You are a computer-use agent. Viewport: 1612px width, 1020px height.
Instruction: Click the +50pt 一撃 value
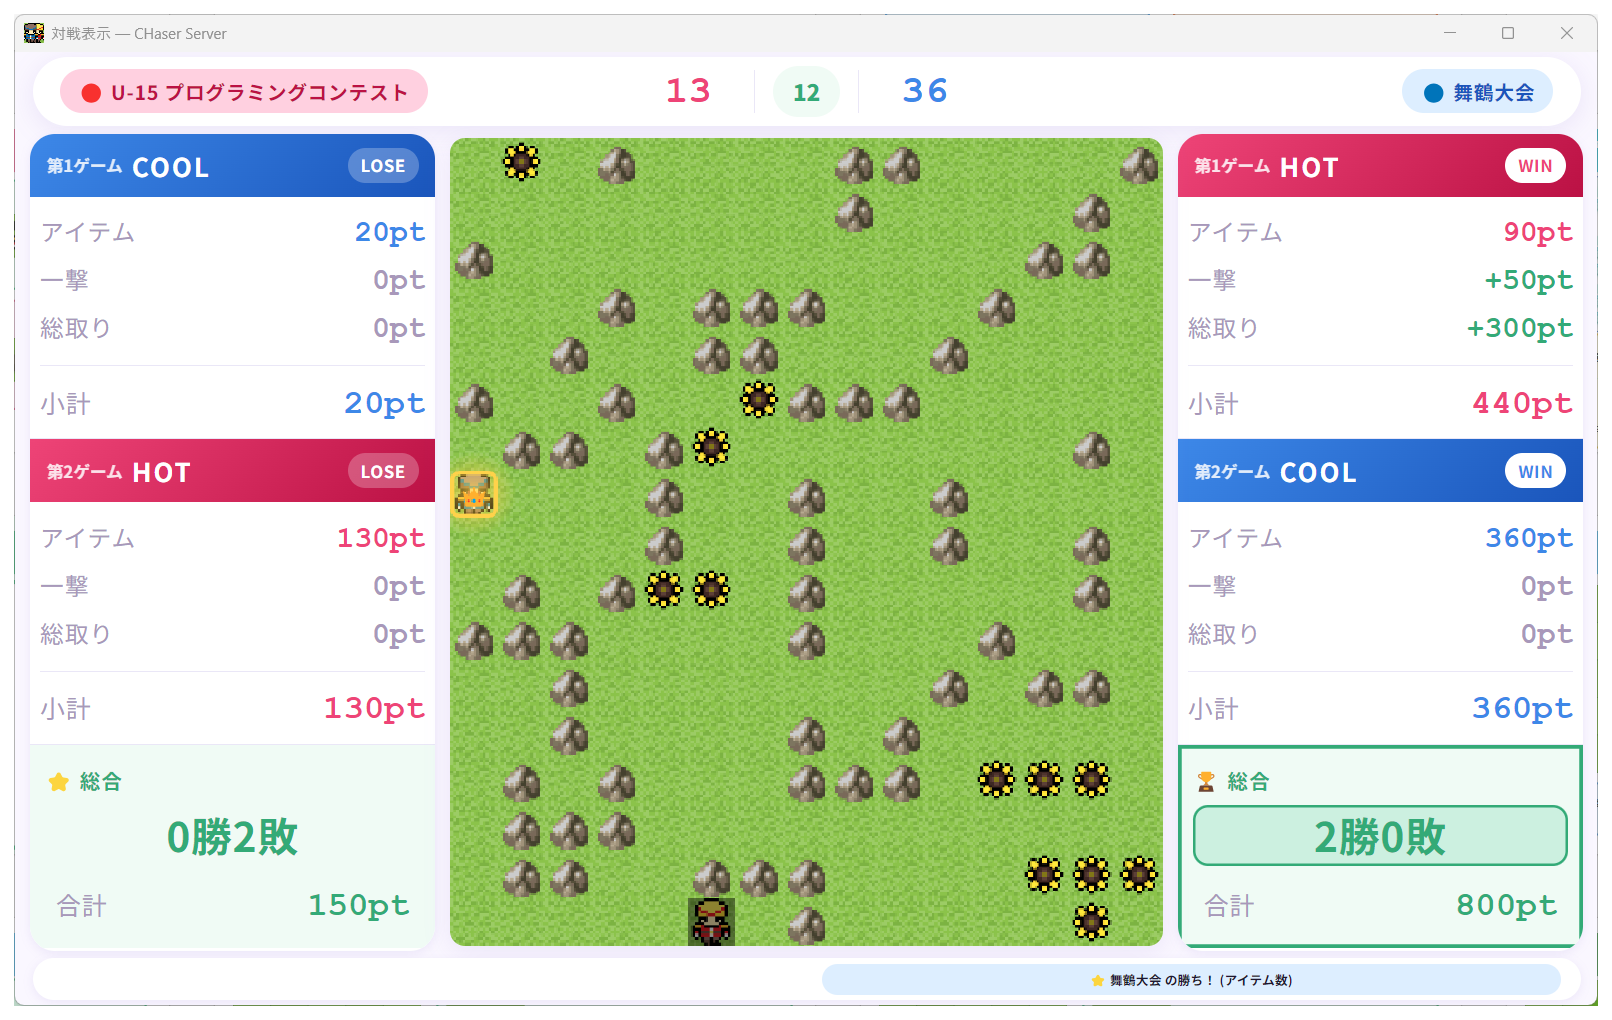pos(1529,280)
